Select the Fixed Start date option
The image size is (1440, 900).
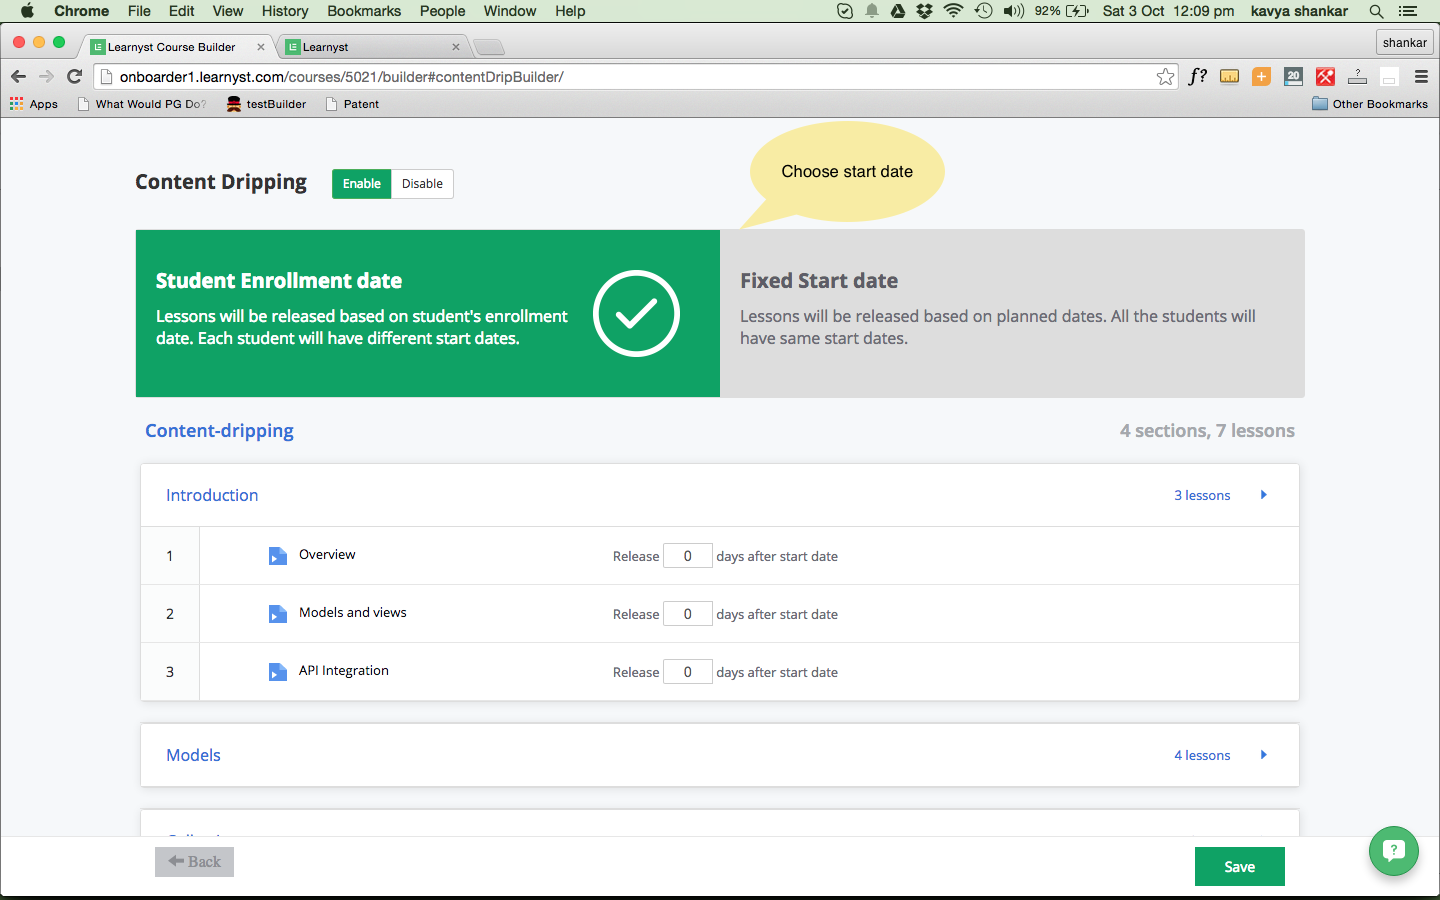(x=1012, y=313)
